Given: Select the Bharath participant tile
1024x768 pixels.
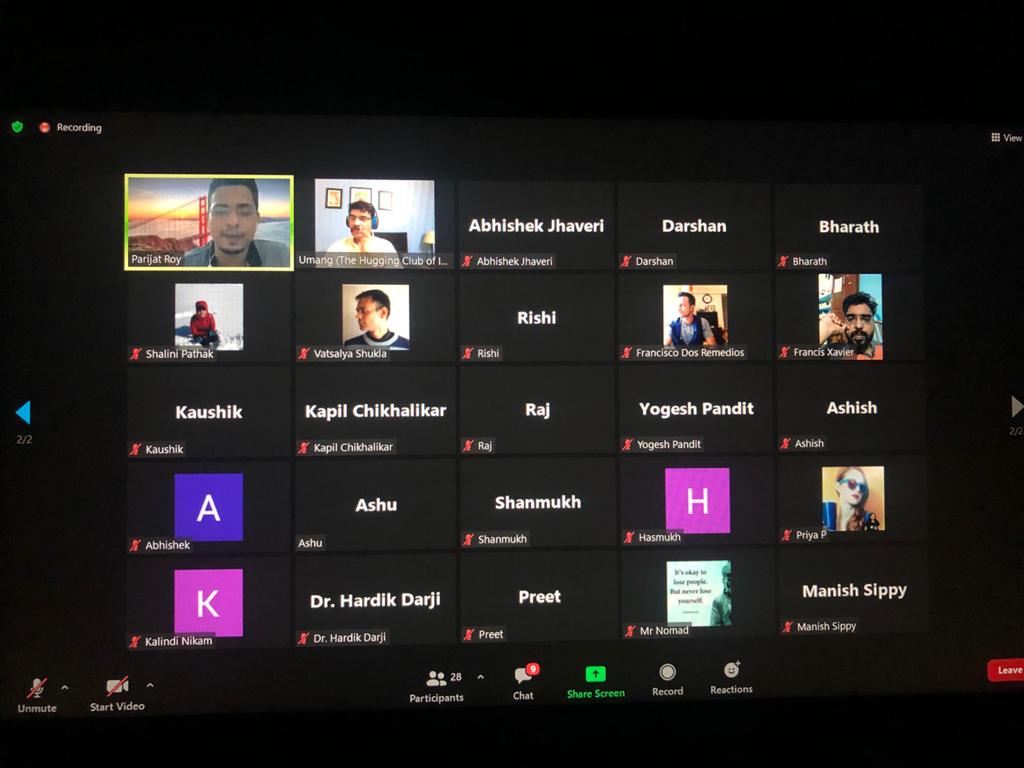Looking at the screenshot, I should point(848,226).
